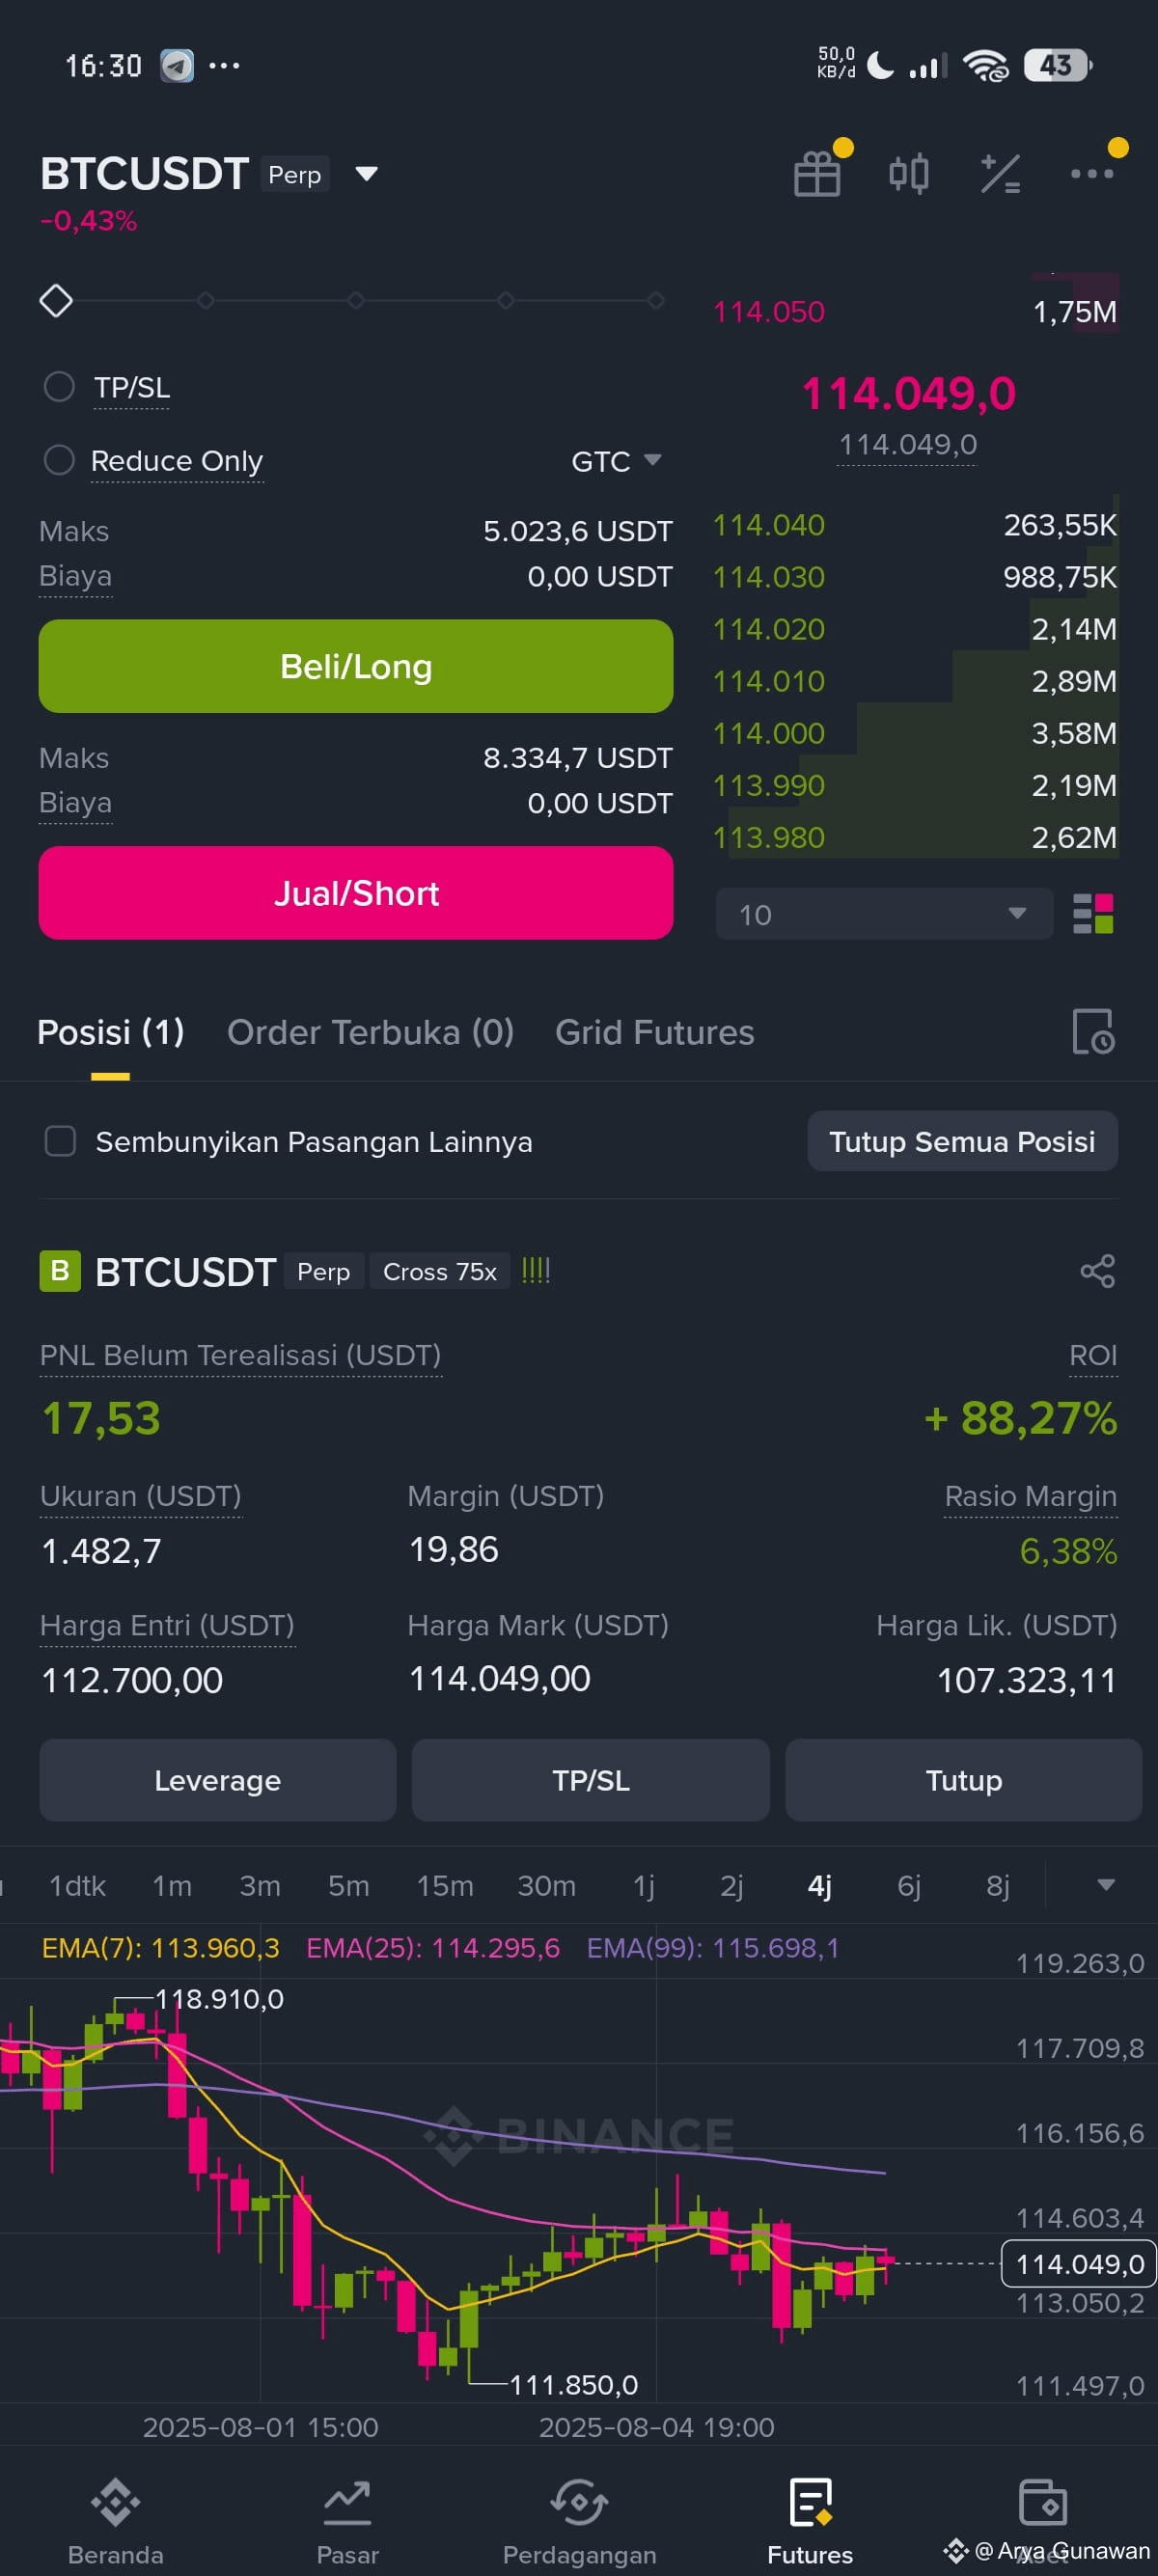
Task: Enable the Reduce Only option
Action: point(59,460)
